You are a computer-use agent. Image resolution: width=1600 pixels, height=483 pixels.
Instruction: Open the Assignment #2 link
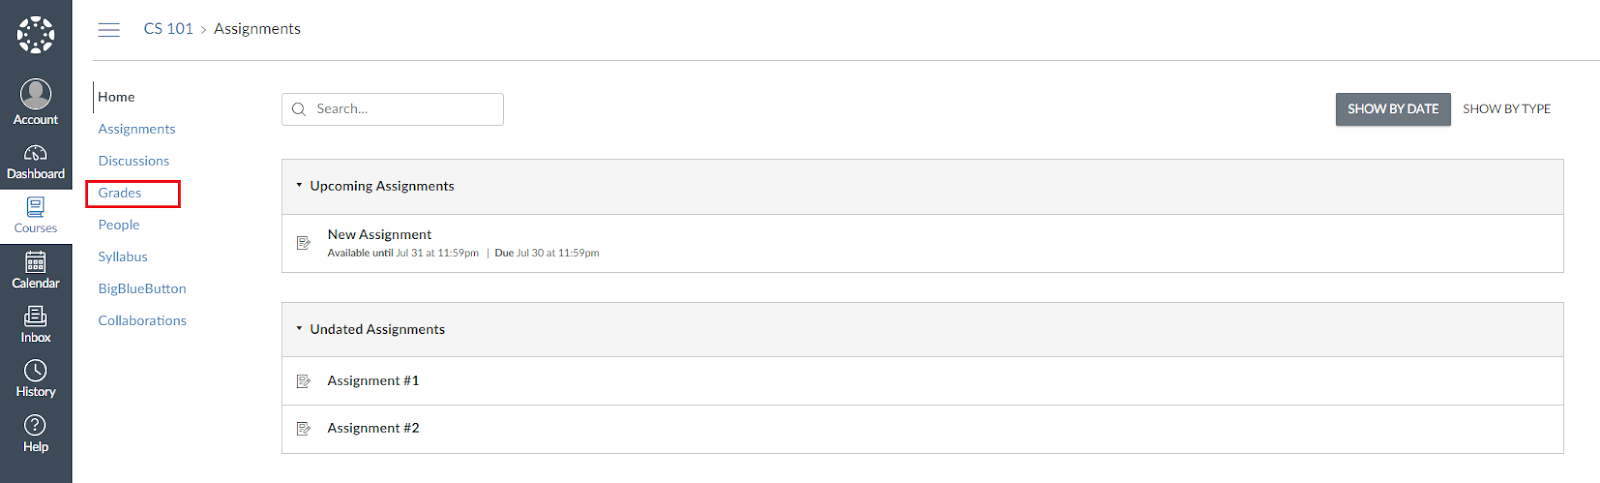tap(374, 428)
